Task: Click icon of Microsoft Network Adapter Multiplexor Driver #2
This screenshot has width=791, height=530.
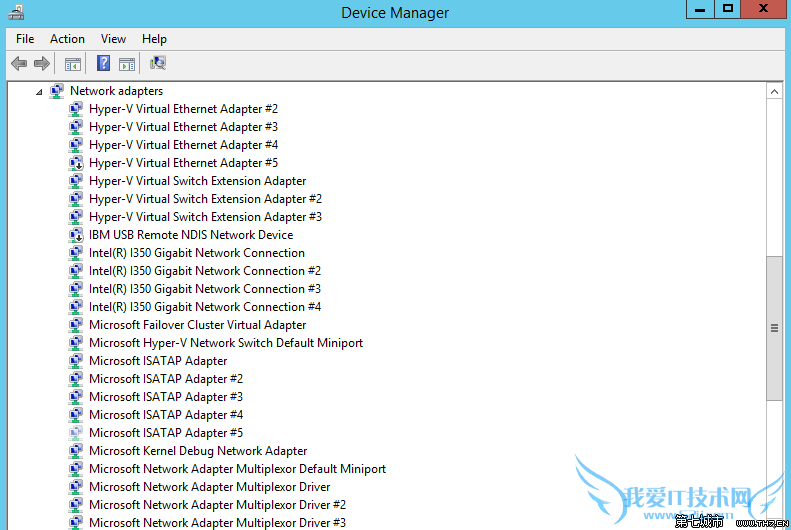Action: tap(76, 505)
